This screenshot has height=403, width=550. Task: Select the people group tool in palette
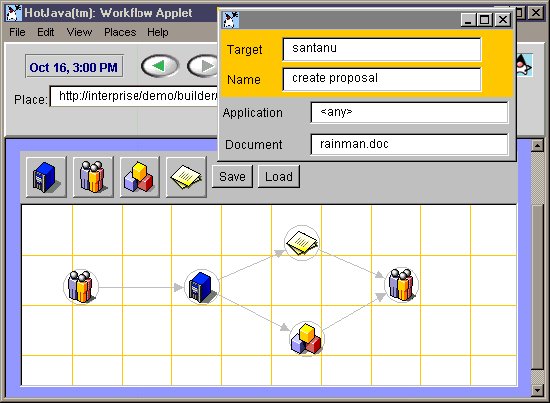(x=93, y=177)
